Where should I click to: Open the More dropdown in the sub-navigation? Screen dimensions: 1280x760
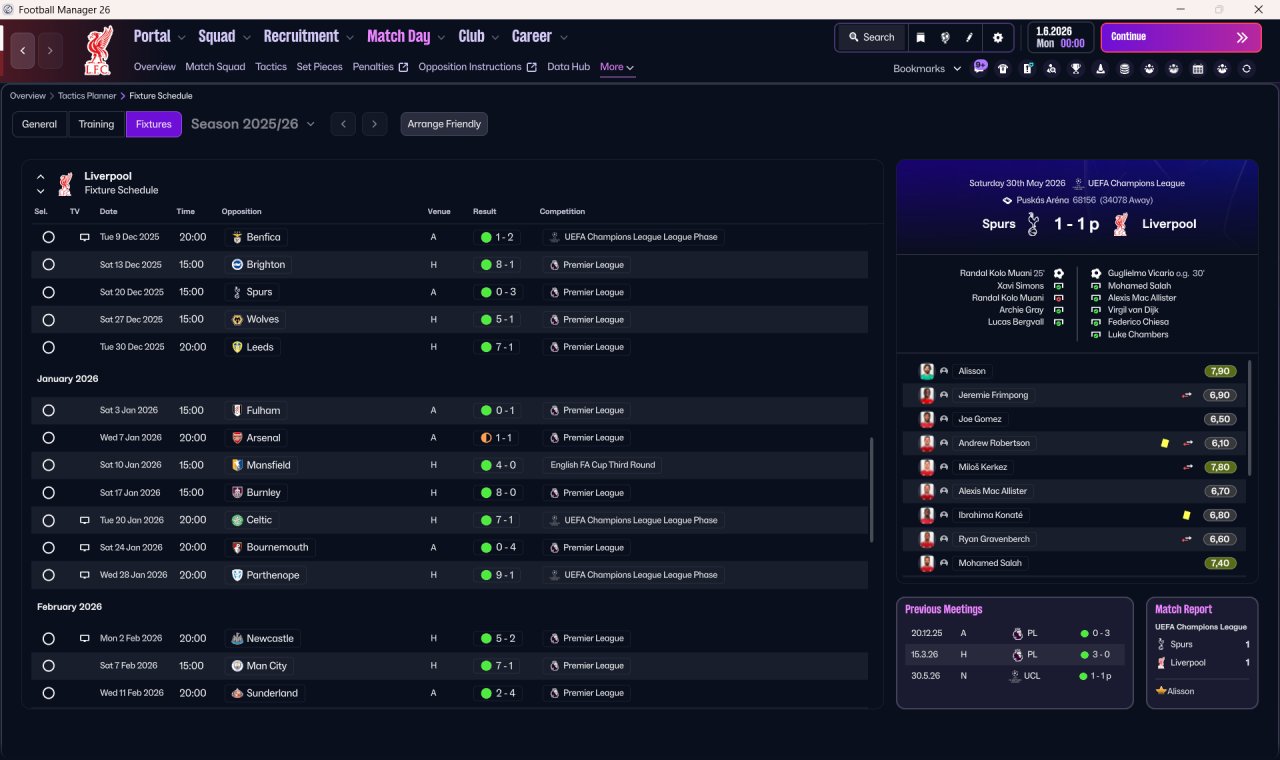pos(617,67)
